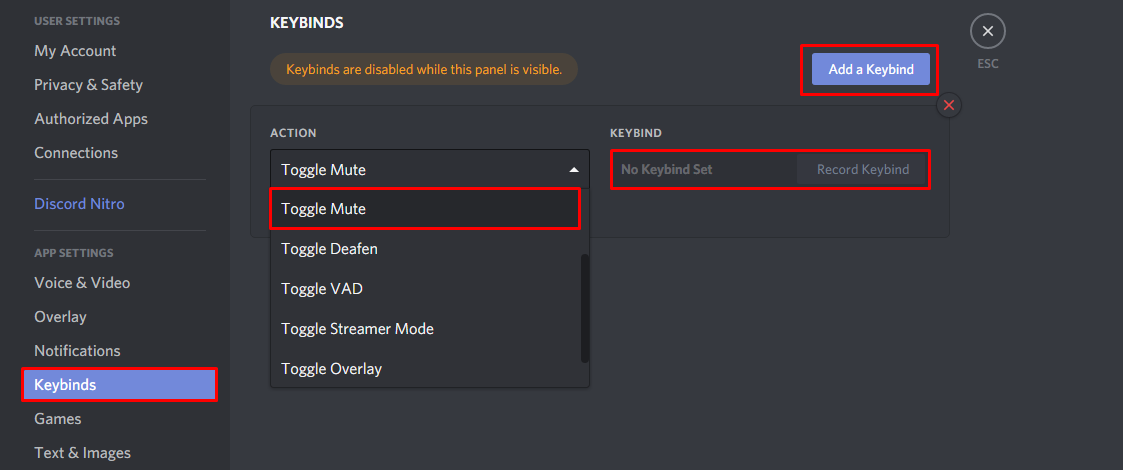The image size is (1123, 470).
Task: Switch to Connections settings
Action: click(76, 153)
